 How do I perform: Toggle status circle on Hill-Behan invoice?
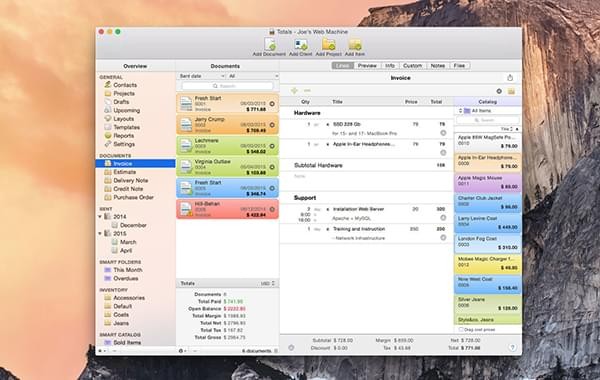[272, 209]
